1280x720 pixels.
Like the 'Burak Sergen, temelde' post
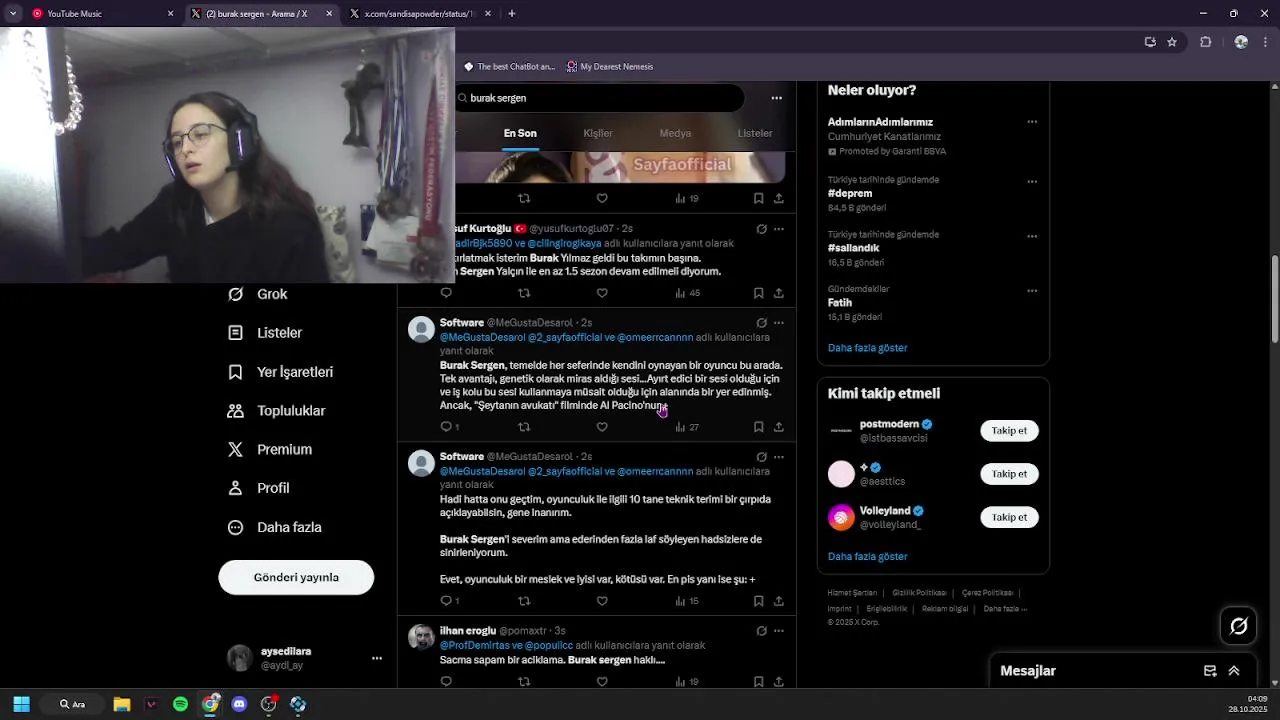tap(602, 427)
